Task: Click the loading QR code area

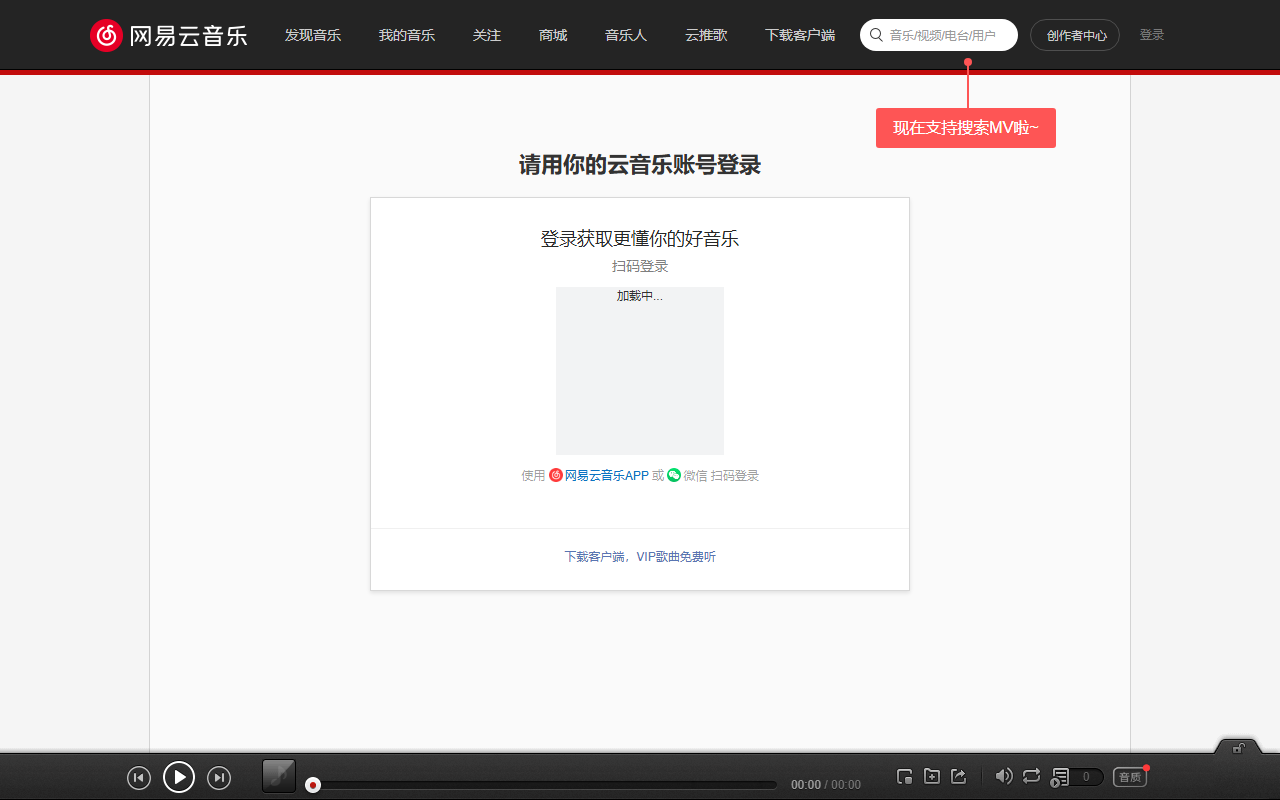Action: (x=640, y=371)
